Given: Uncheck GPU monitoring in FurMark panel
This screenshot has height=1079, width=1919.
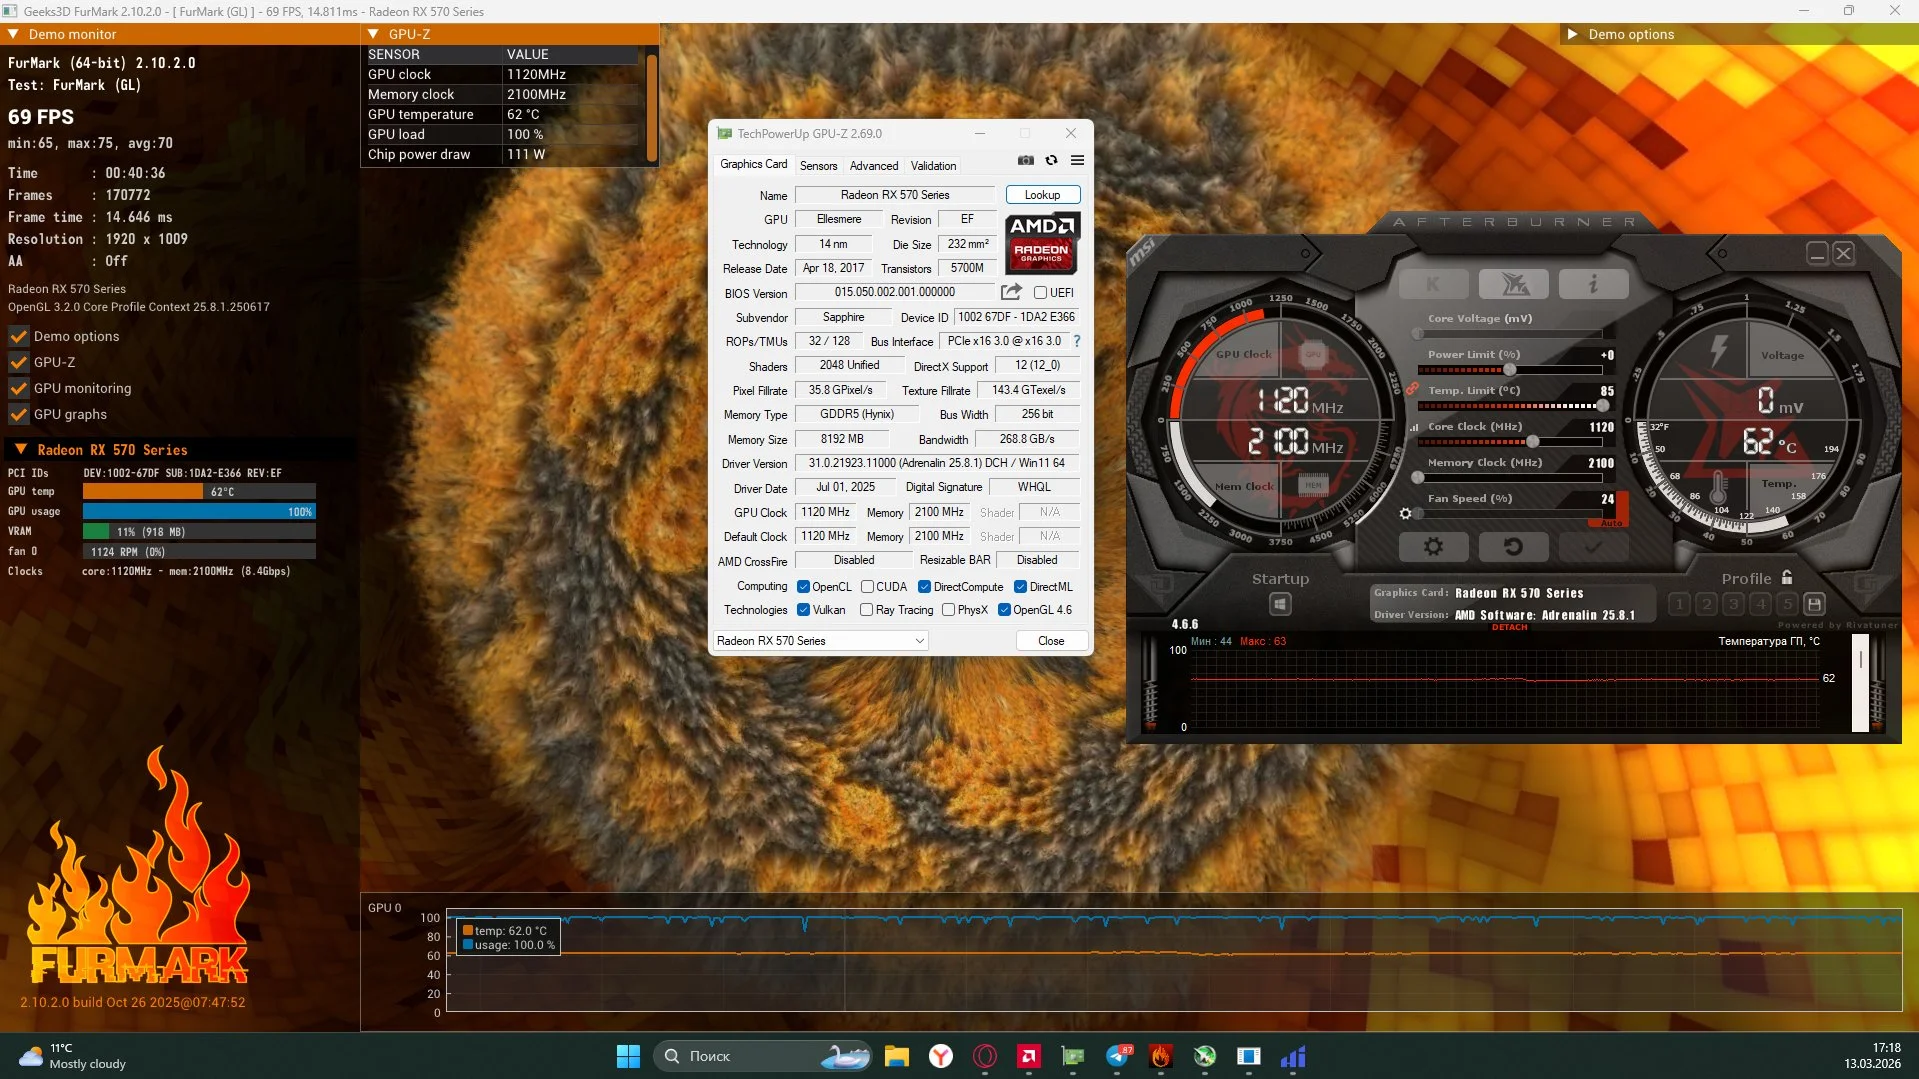Looking at the screenshot, I should pyautogui.click(x=19, y=388).
